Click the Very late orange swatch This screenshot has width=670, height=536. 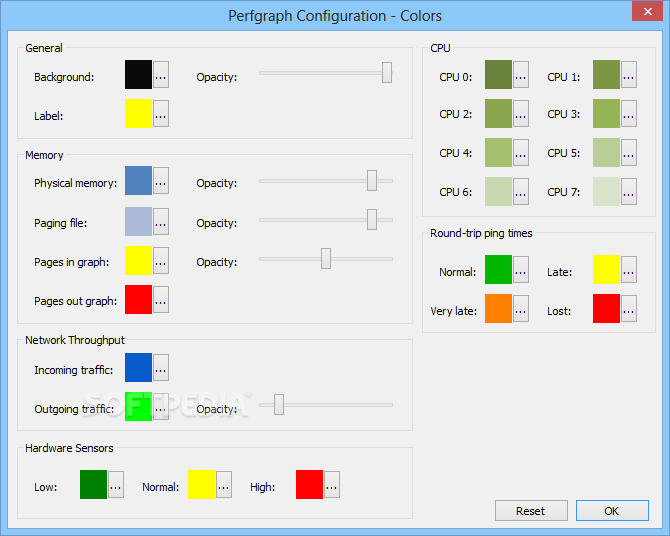498,308
